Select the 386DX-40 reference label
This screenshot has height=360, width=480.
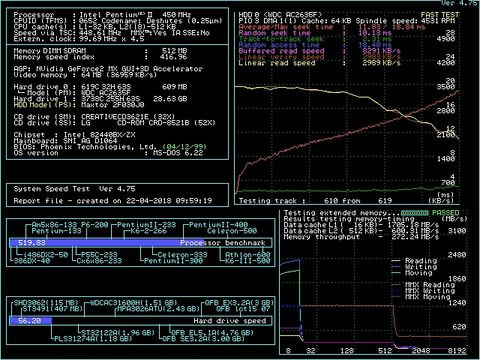pyautogui.click(x=32, y=261)
